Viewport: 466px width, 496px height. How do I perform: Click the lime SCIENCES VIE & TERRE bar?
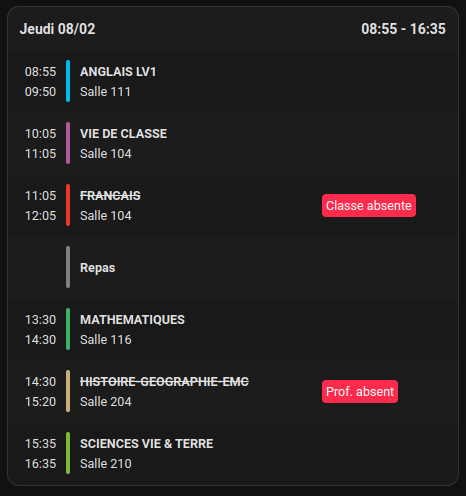(x=68, y=453)
